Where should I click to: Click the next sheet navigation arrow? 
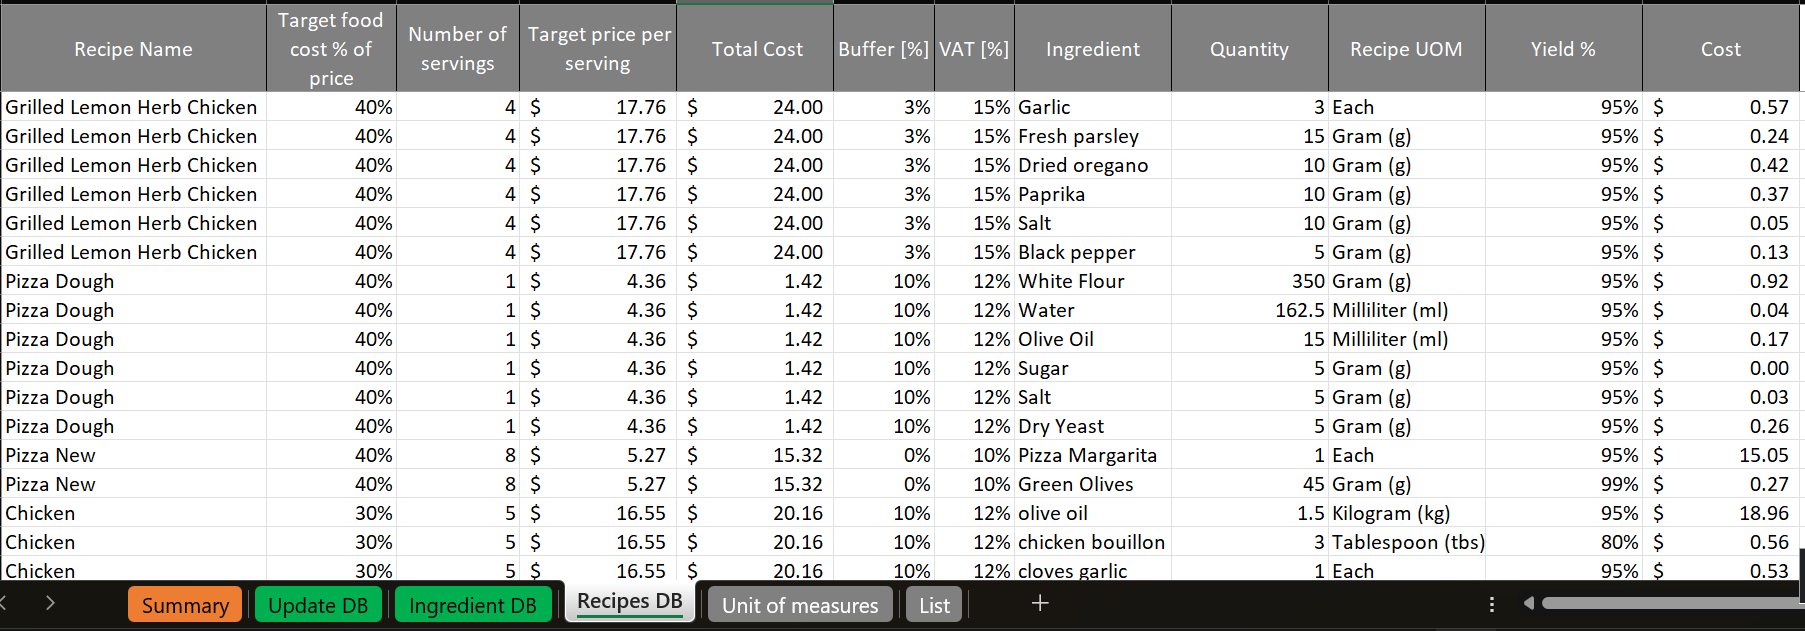pyautogui.click(x=50, y=603)
